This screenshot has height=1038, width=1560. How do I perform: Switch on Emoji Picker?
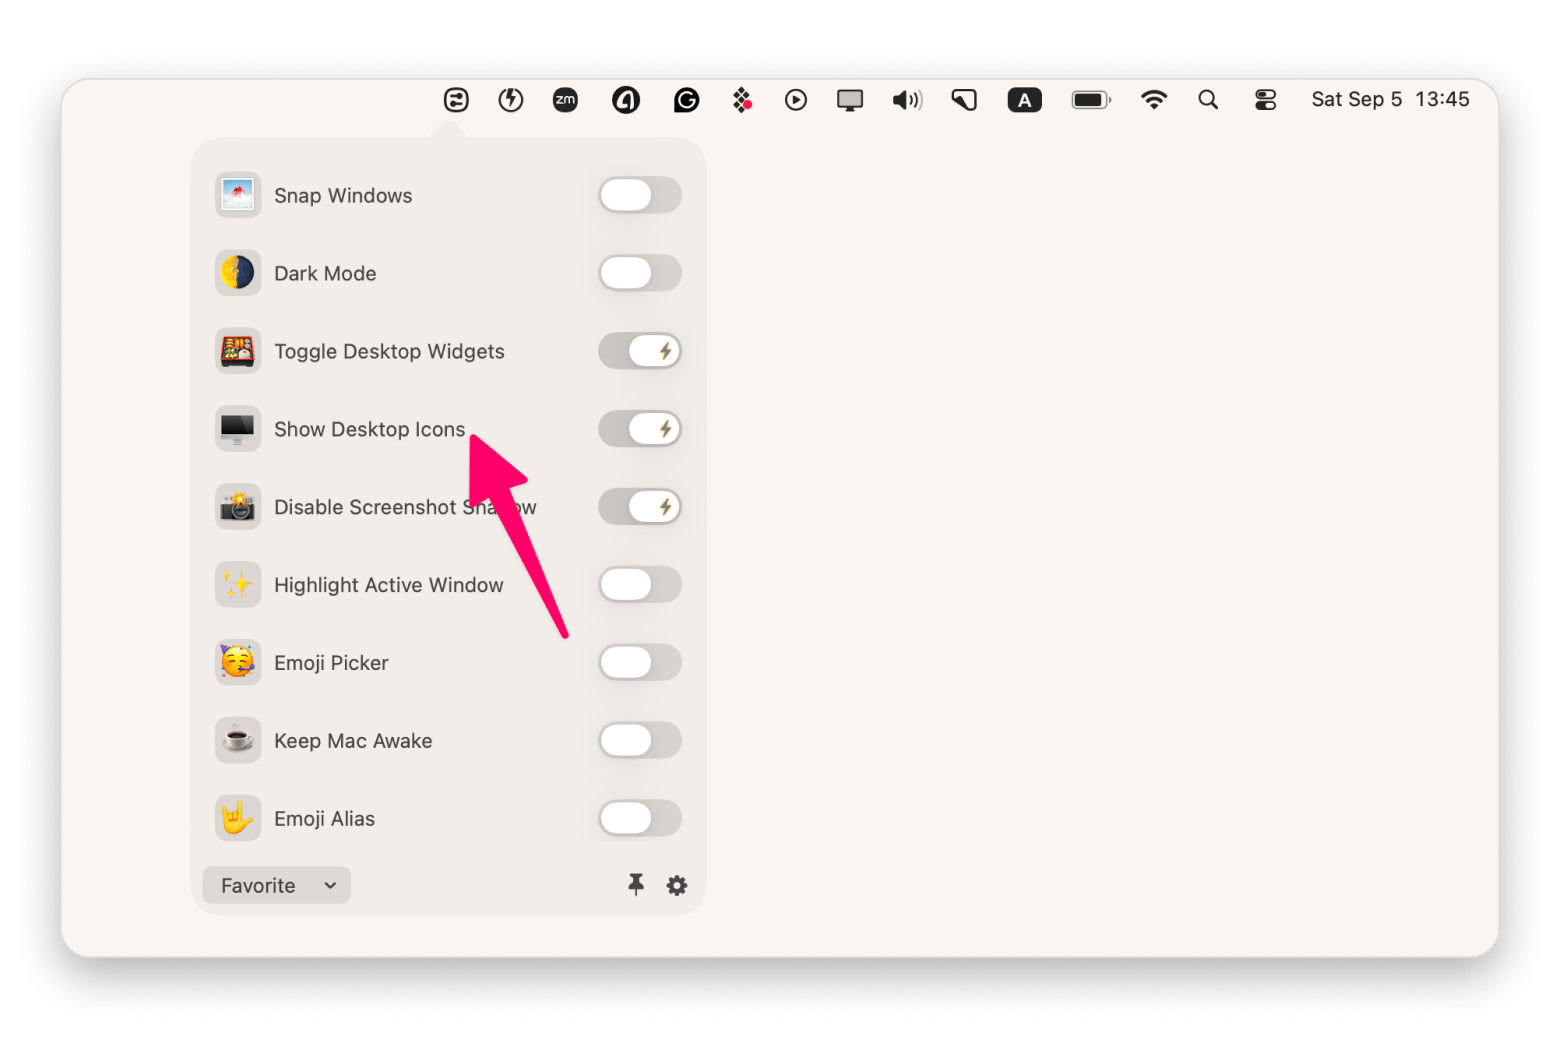click(x=640, y=662)
